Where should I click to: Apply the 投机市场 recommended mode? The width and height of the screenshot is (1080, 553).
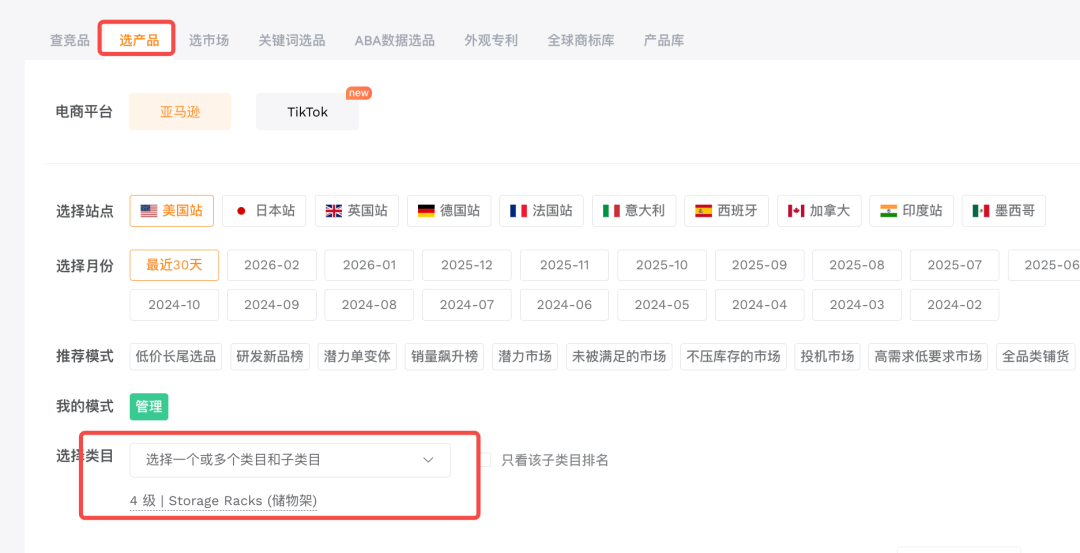coord(827,357)
